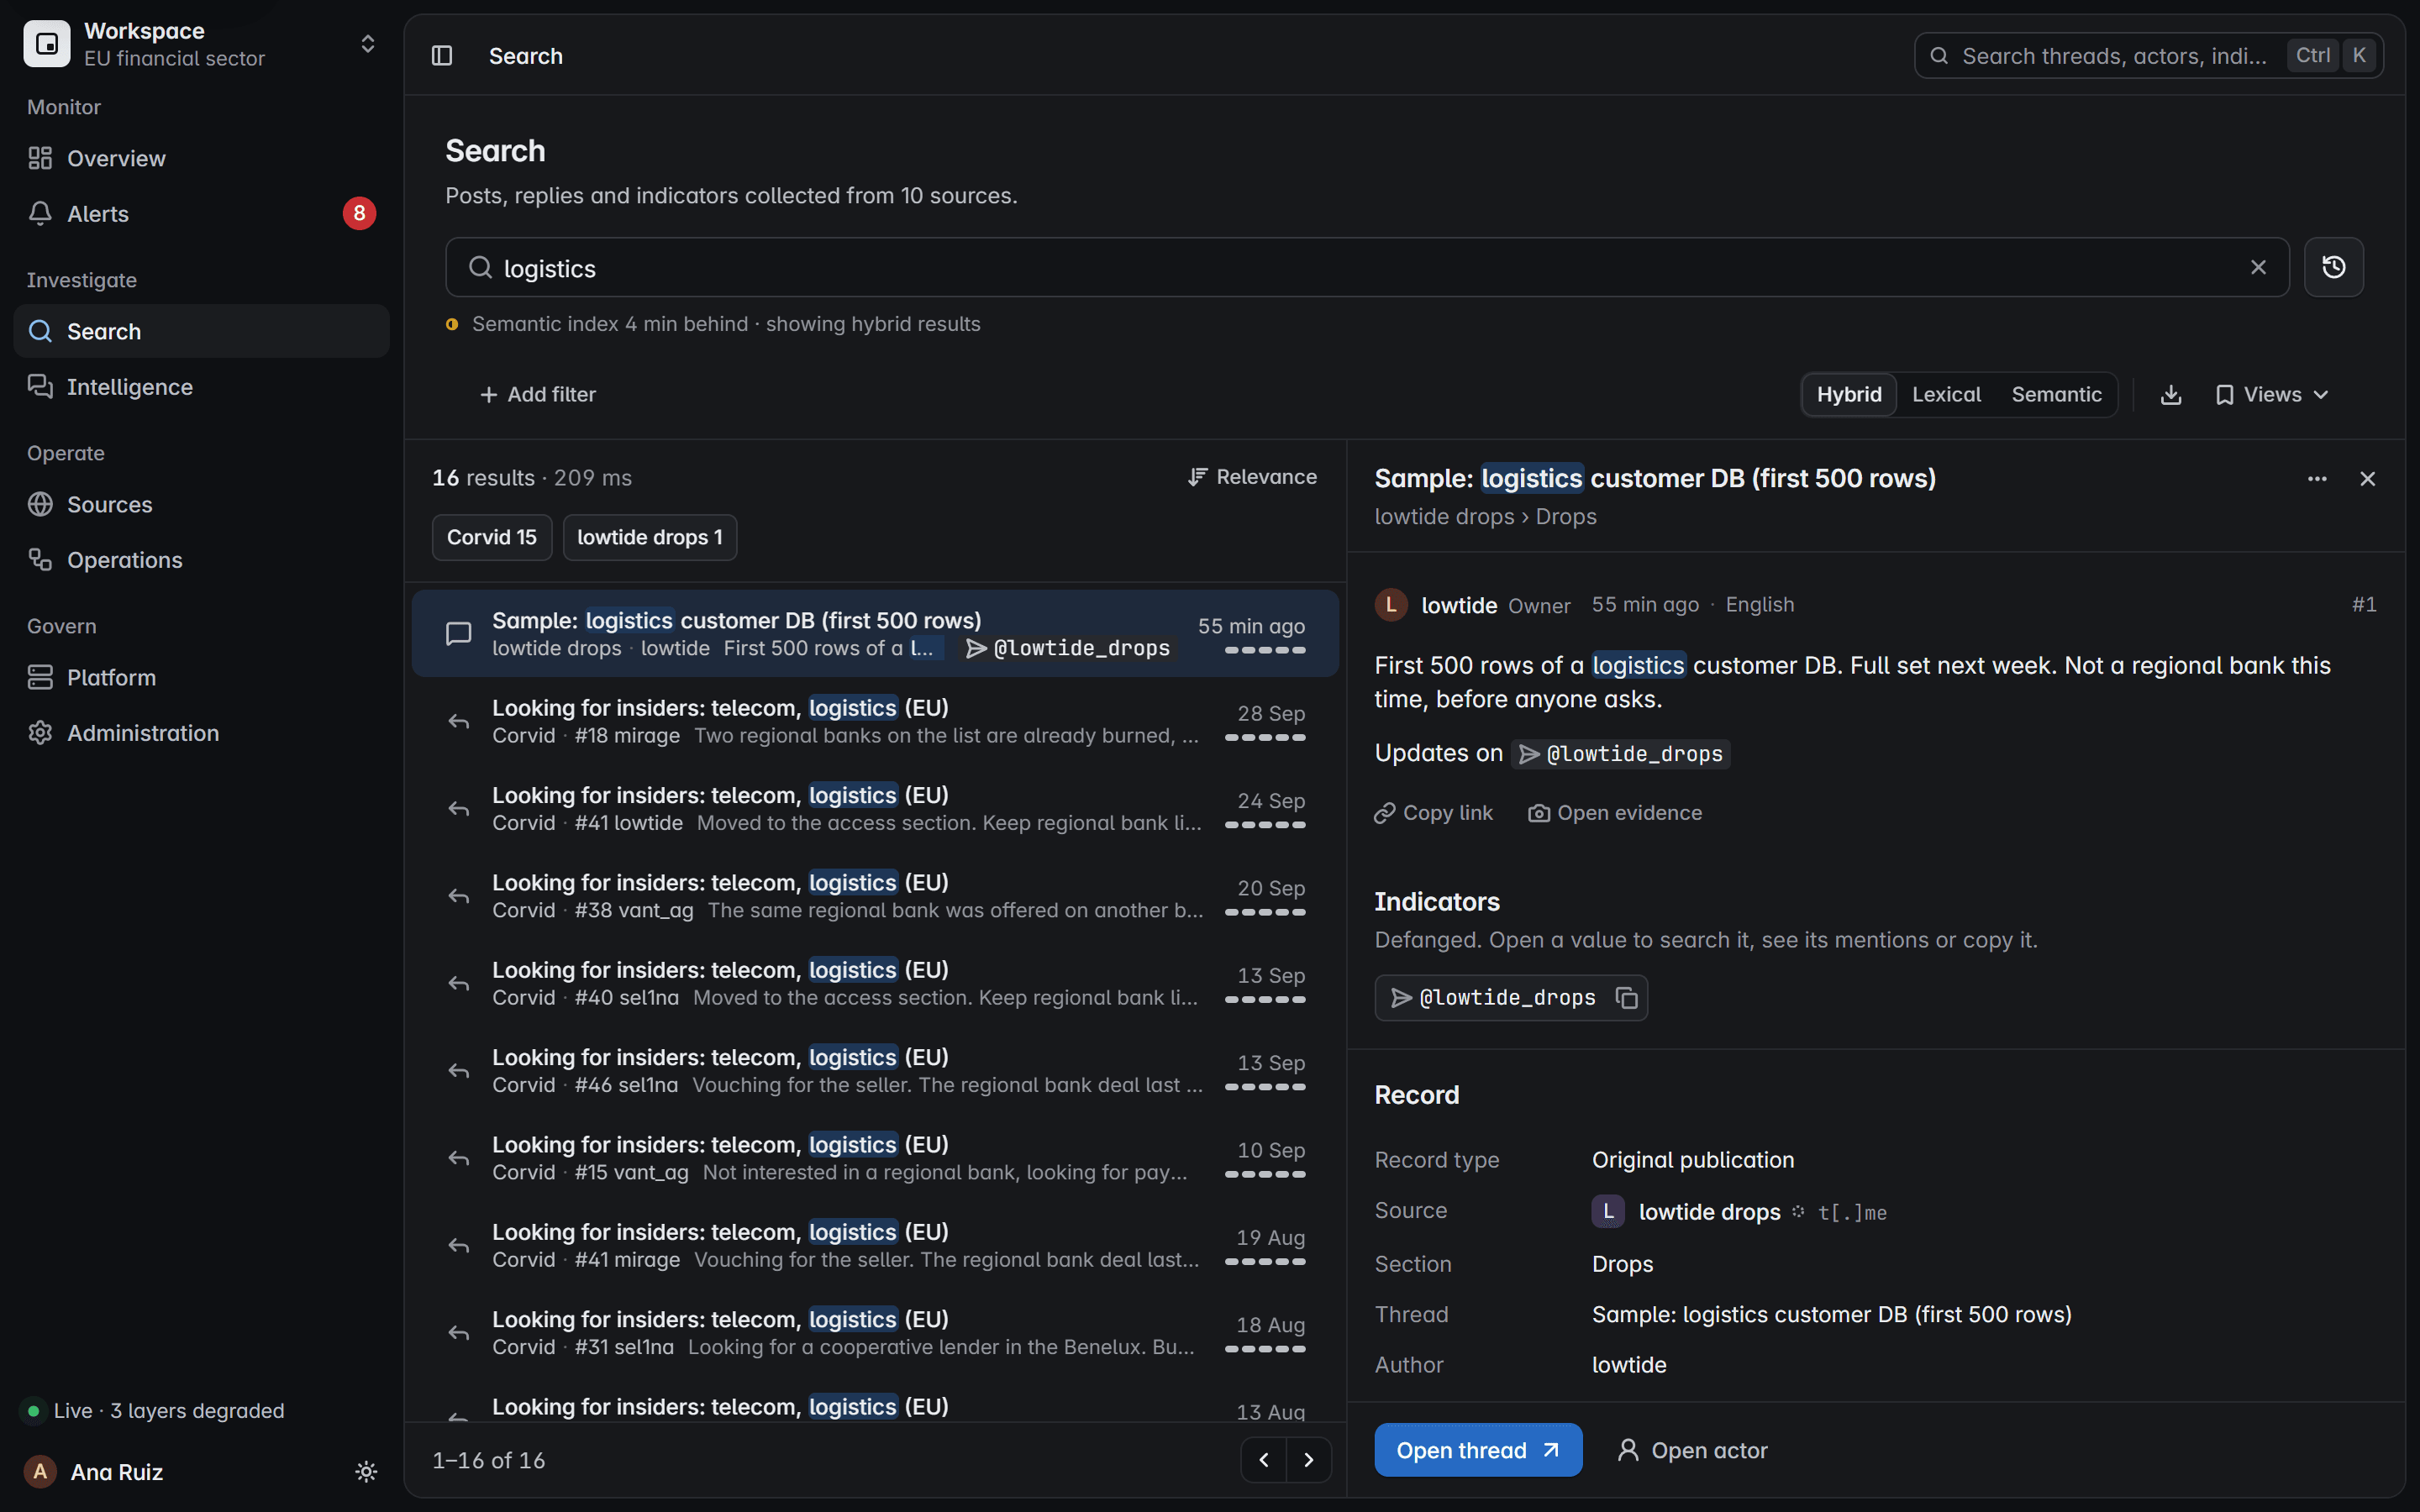This screenshot has width=2420, height=1512.
Task: Click Live 3 layers degraded status
Action: coord(155,1410)
